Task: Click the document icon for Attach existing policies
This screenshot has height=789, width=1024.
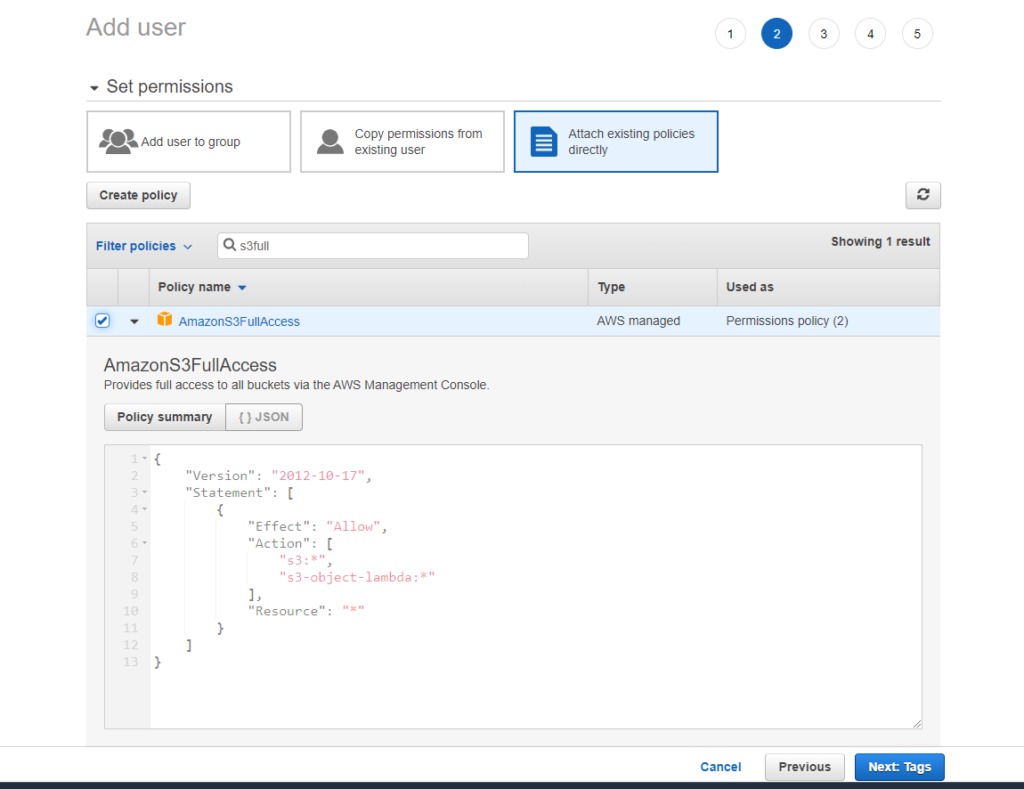Action: (544, 141)
